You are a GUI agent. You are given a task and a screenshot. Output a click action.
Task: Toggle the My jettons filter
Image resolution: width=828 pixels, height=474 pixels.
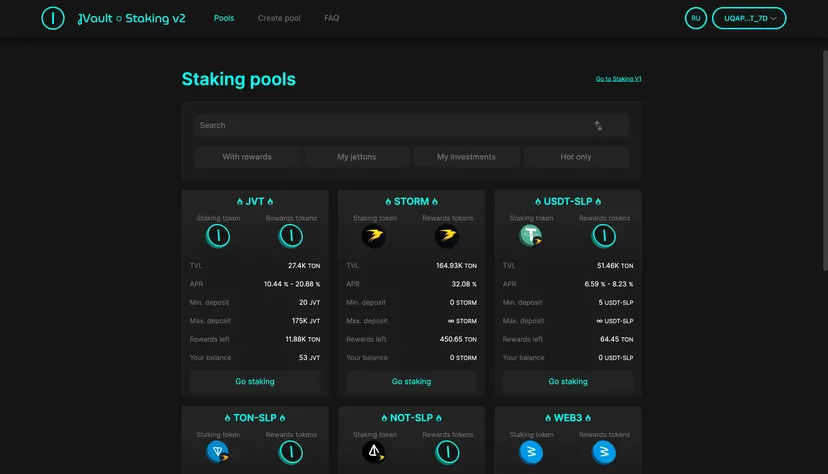point(356,157)
